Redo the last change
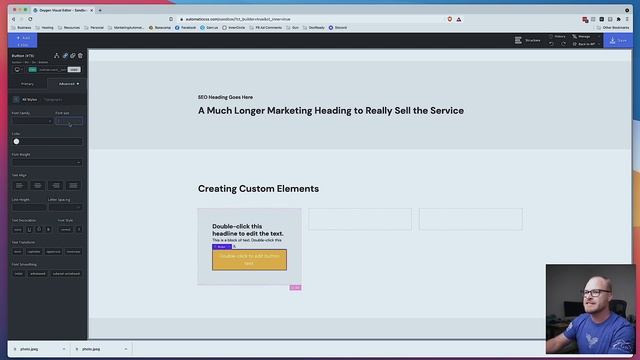Screen dimensions: 640x360 click(564, 44)
